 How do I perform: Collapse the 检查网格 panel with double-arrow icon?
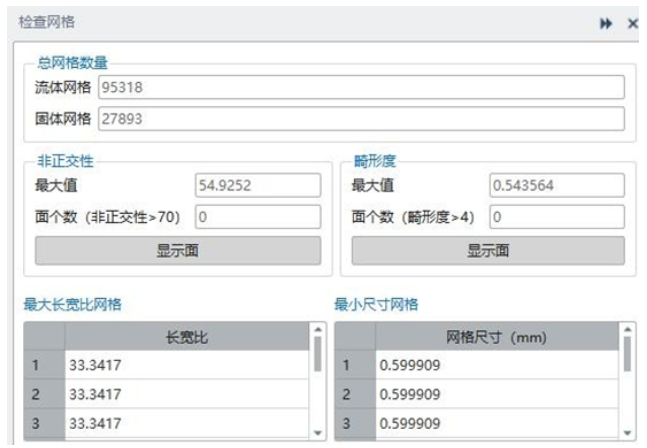[606, 23]
